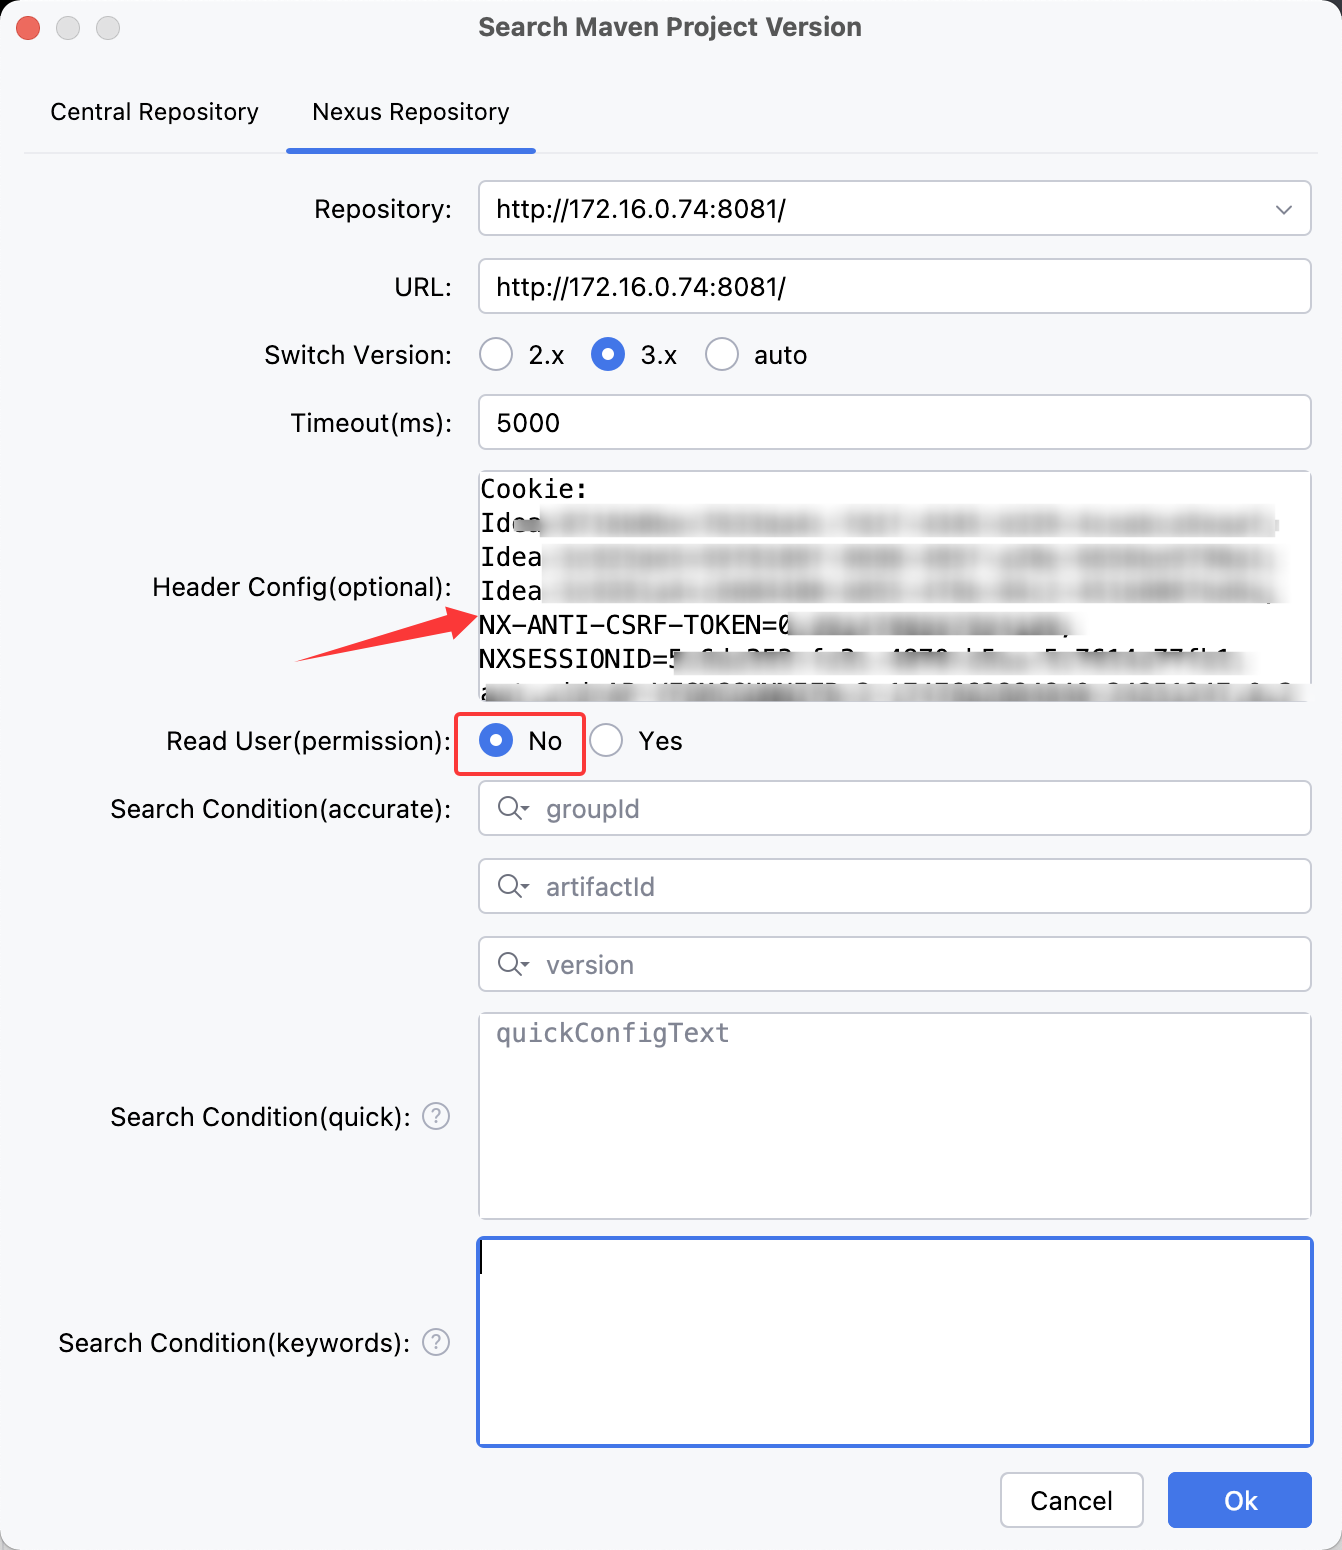Click the artifactId search magnifier icon
This screenshot has height=1550, width=1342.
[512, 886]
